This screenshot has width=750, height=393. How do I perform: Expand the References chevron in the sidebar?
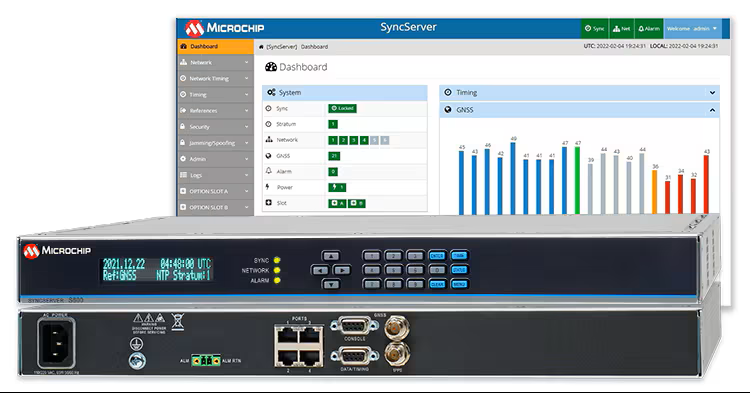[x=246, y=110]
